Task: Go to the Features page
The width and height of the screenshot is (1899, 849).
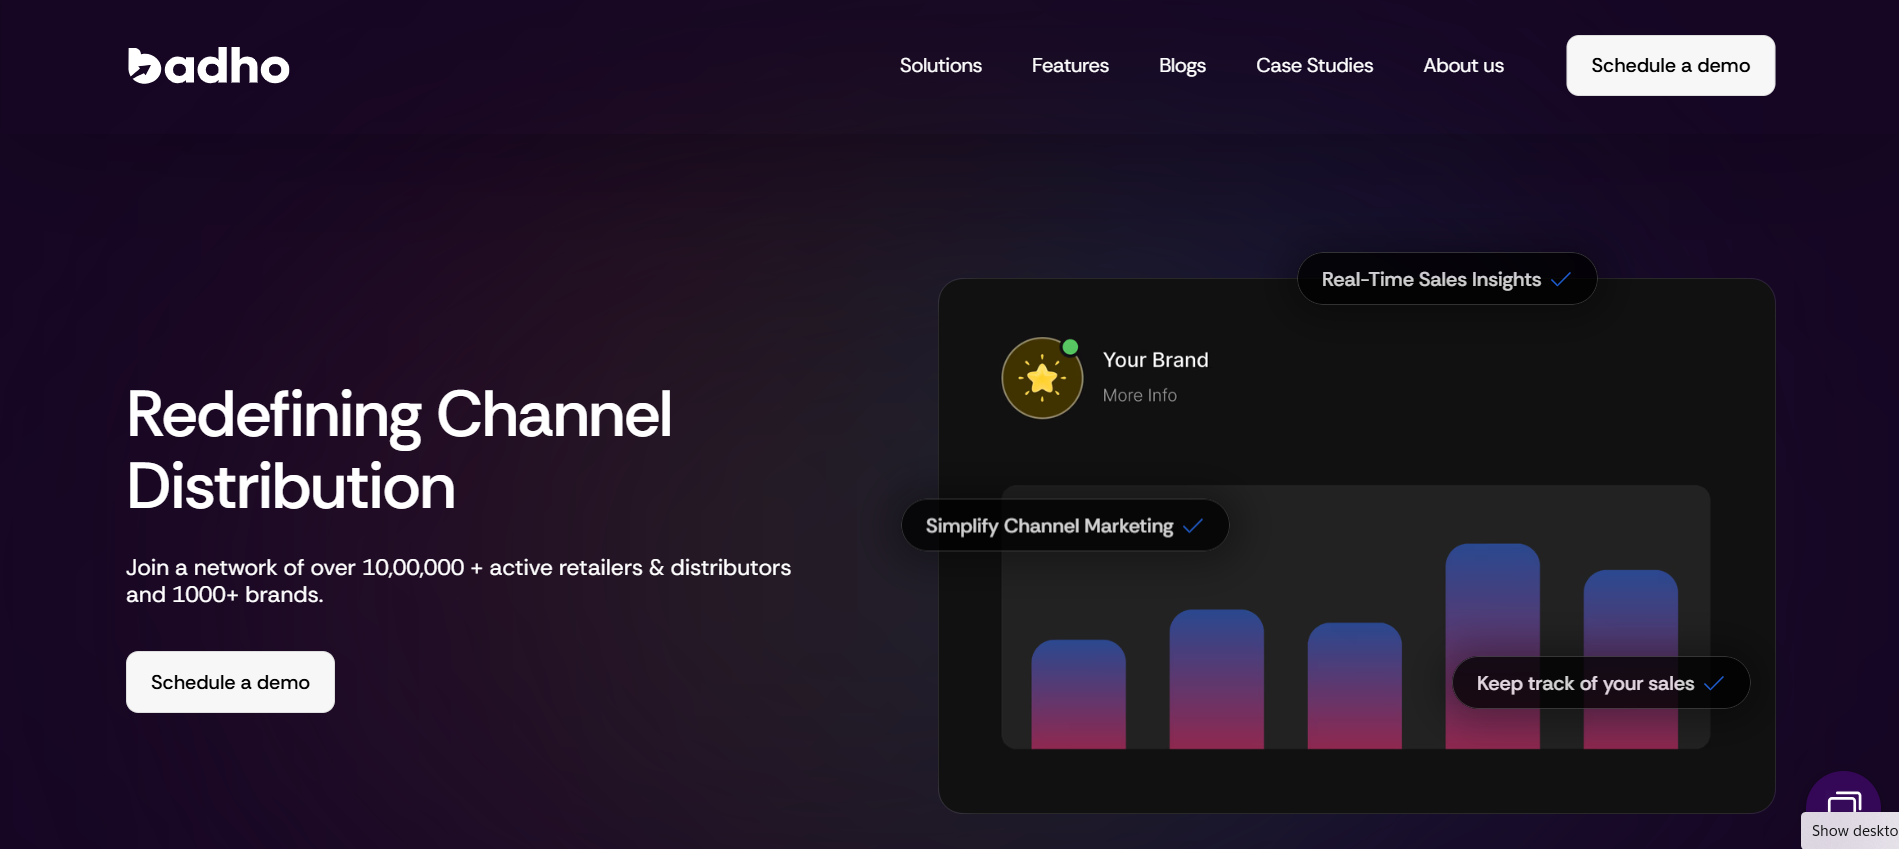Action: click(x=1070, y=66)
